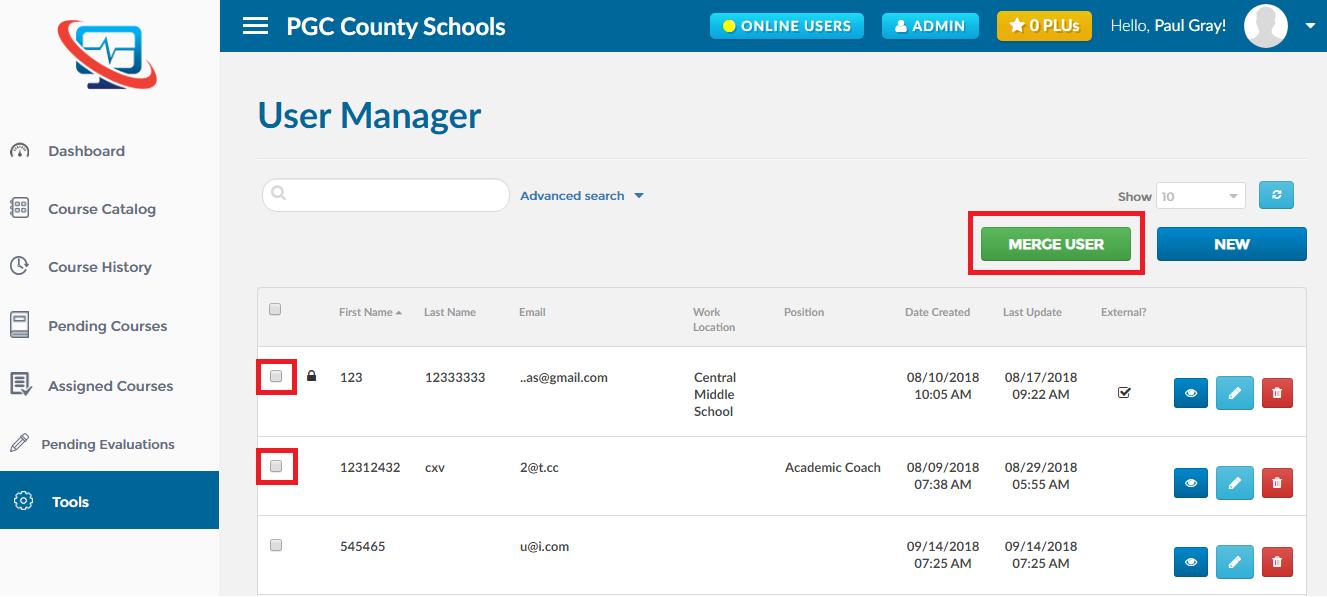Click the profile avatar picture
The width and height of the screenshot is (1327, 597).
click(x=1265, y=26)
